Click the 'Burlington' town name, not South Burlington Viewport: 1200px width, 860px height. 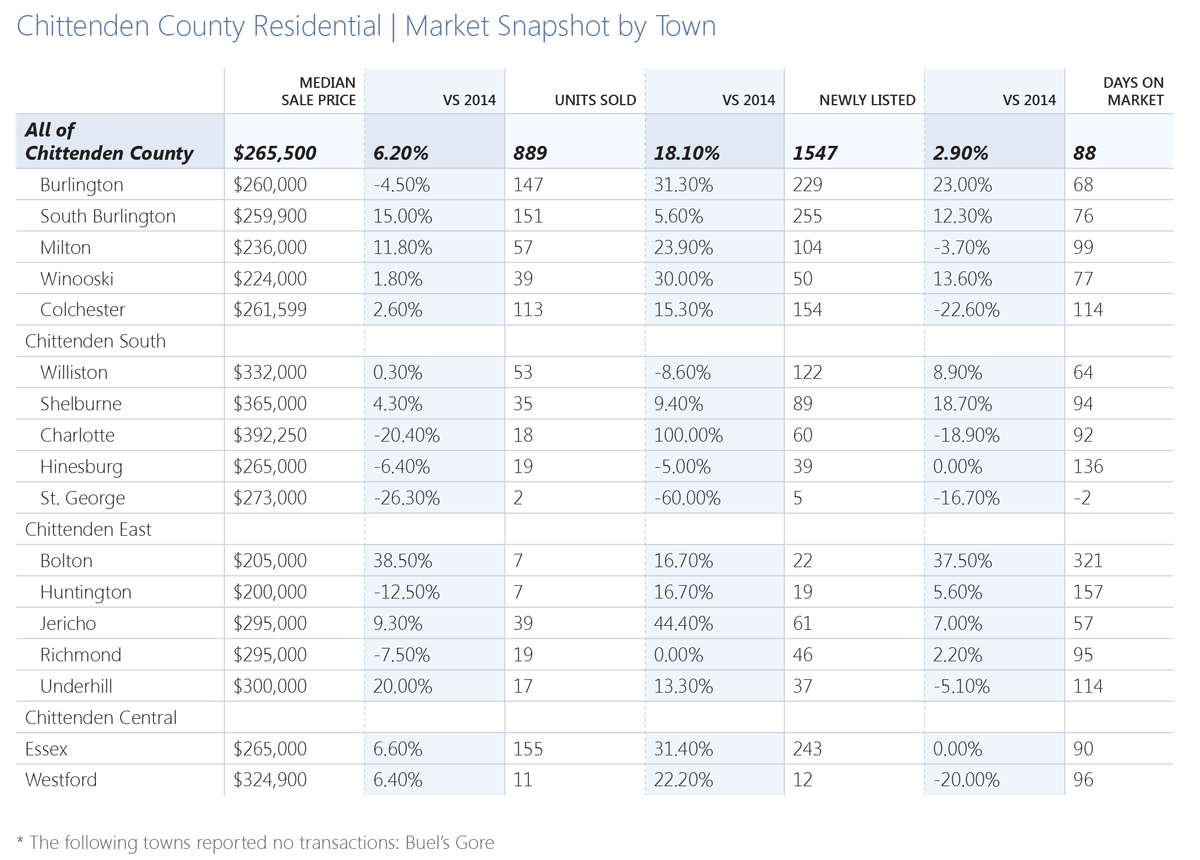pos(82,185)
